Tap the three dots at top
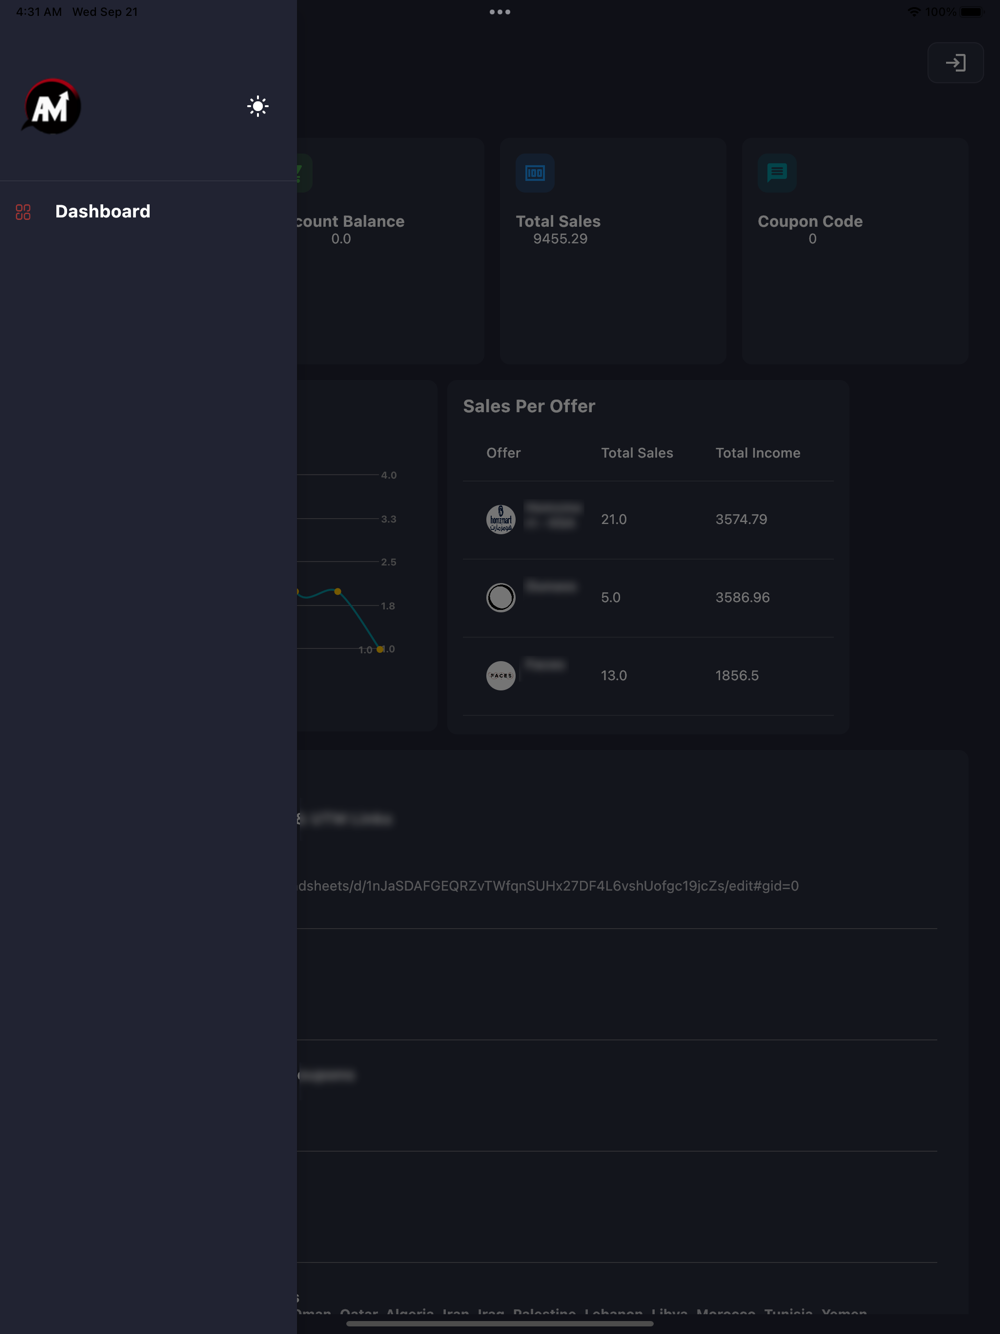Viewport: 1000px width, 1334px height. [x=500, y=12]
